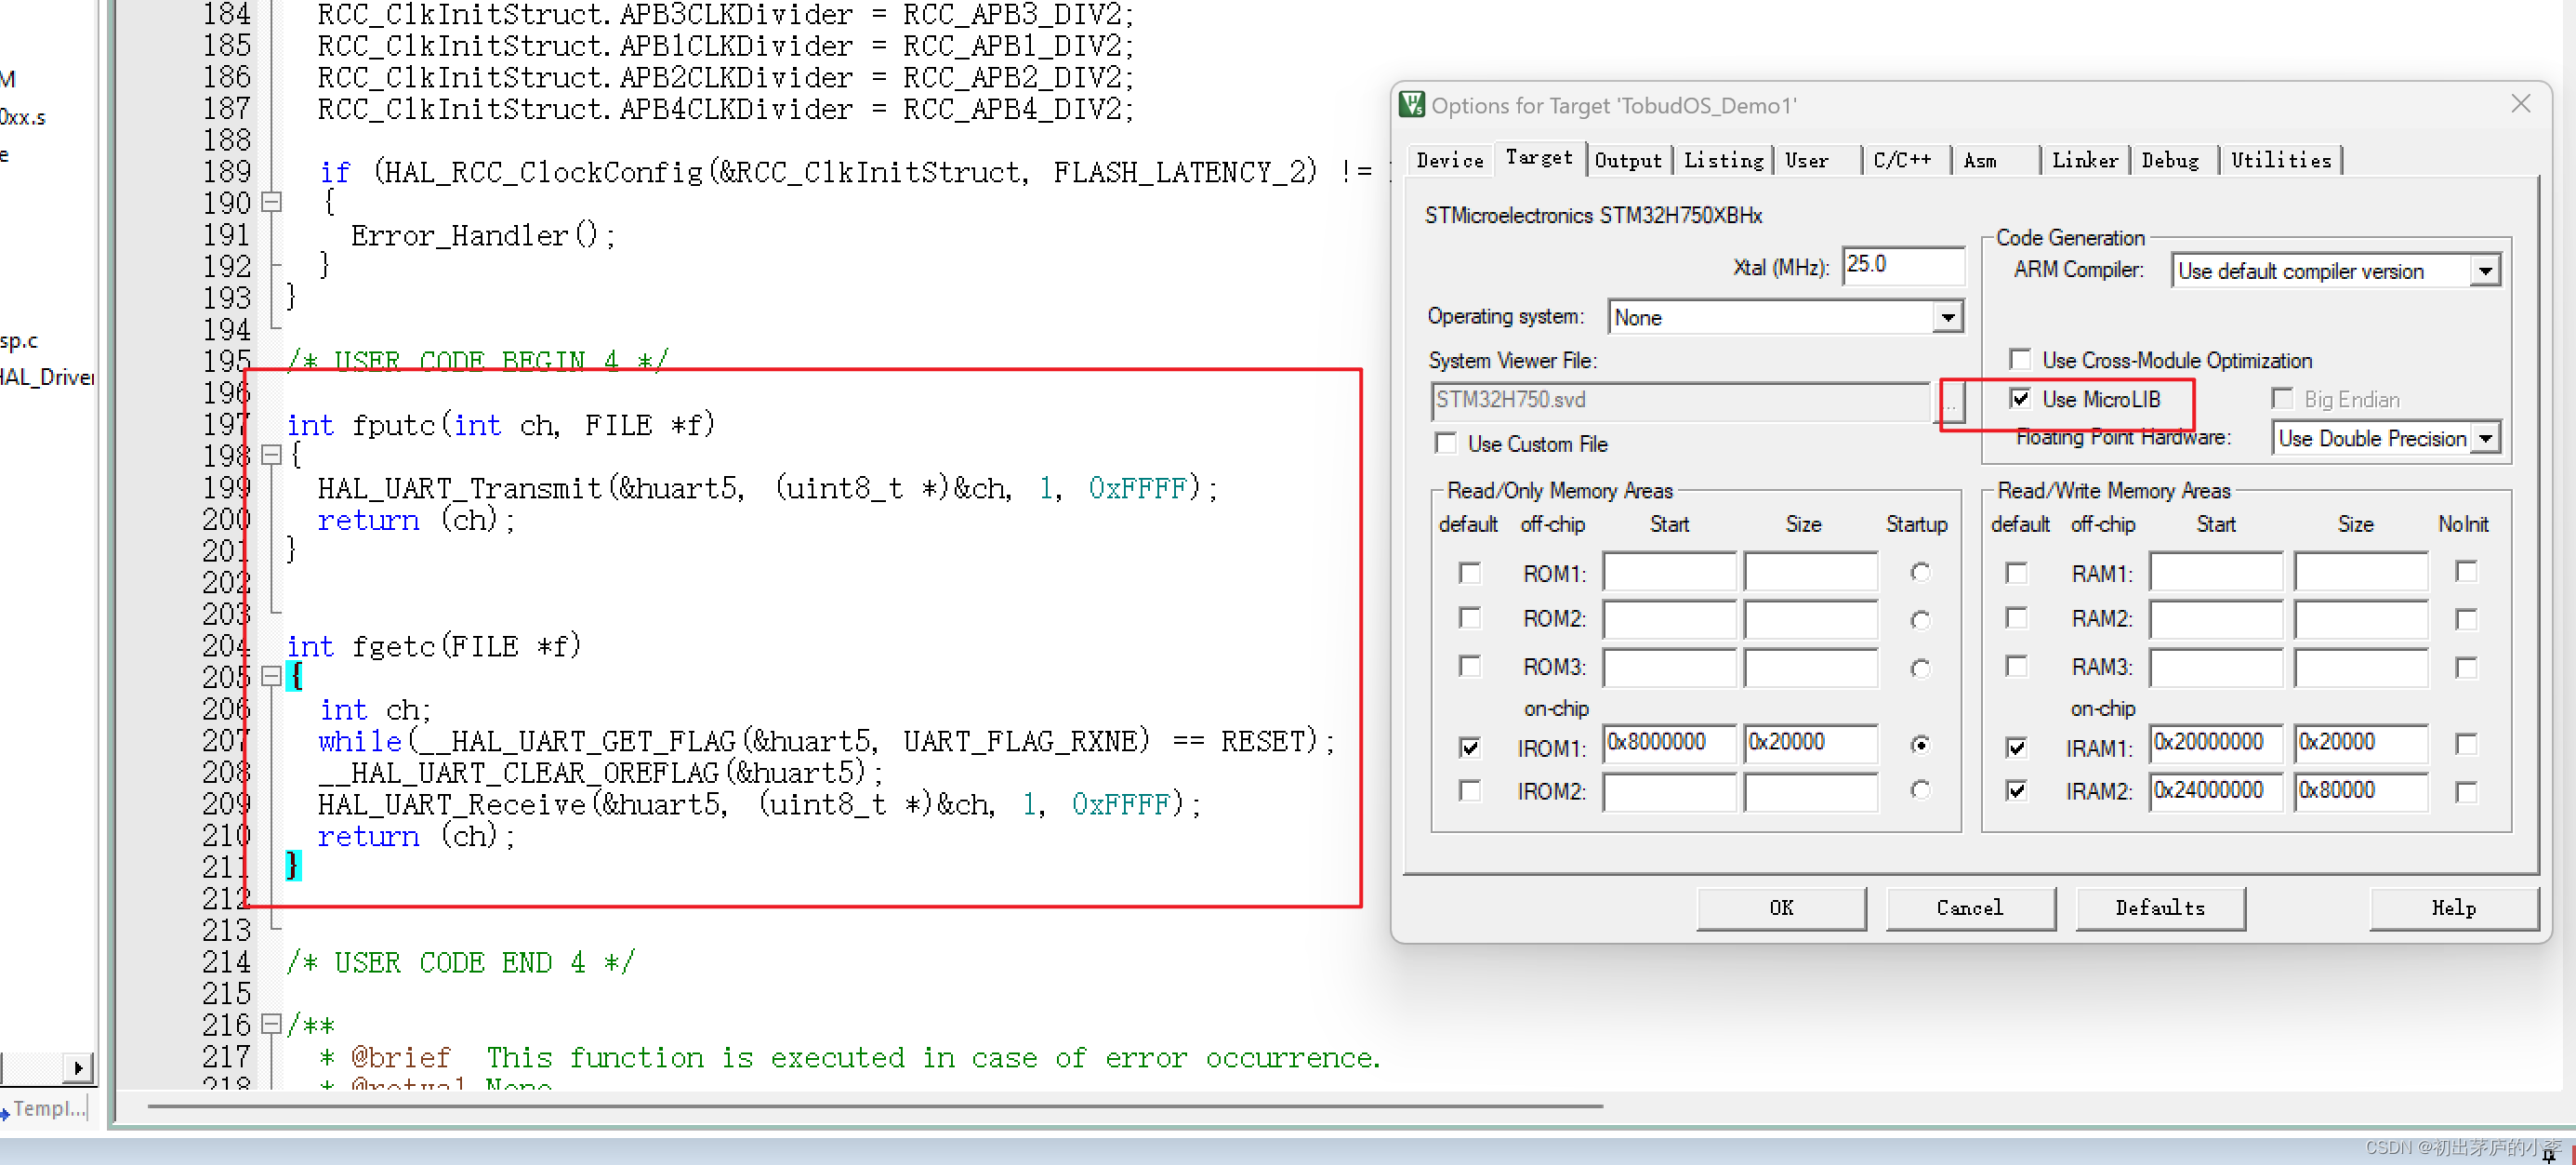Open the C/C++ tab
The width and height of the screenshot is (2576, 1165).
1901,160
